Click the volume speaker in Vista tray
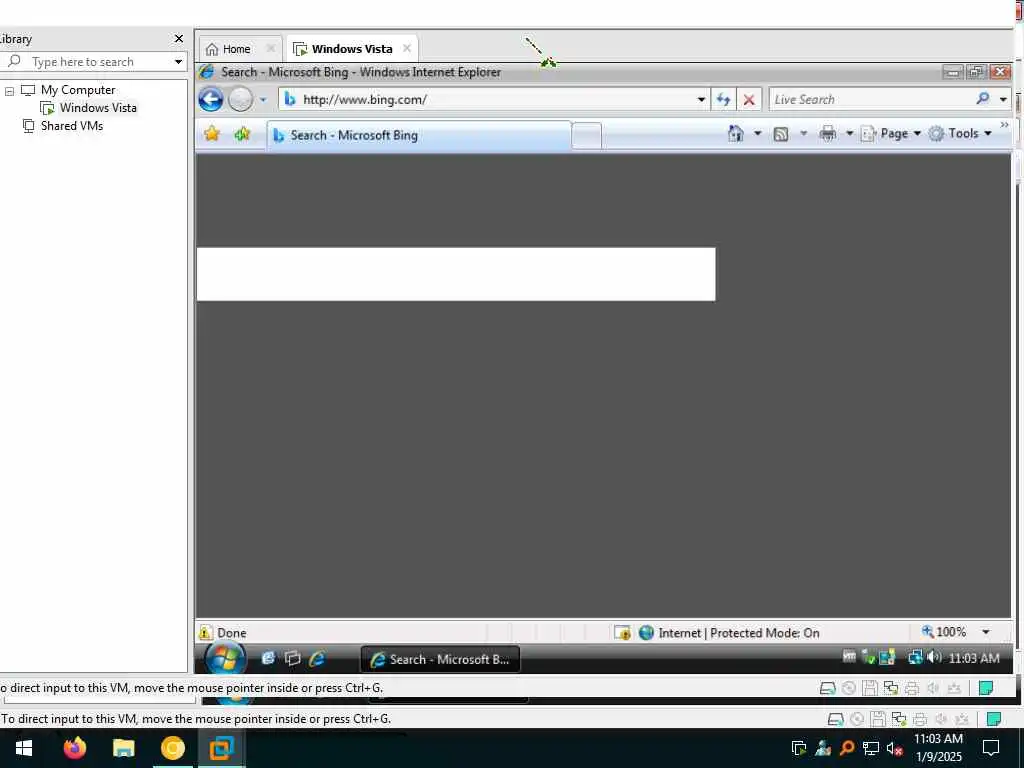1024x768 pixels. (x=934, y=657)
